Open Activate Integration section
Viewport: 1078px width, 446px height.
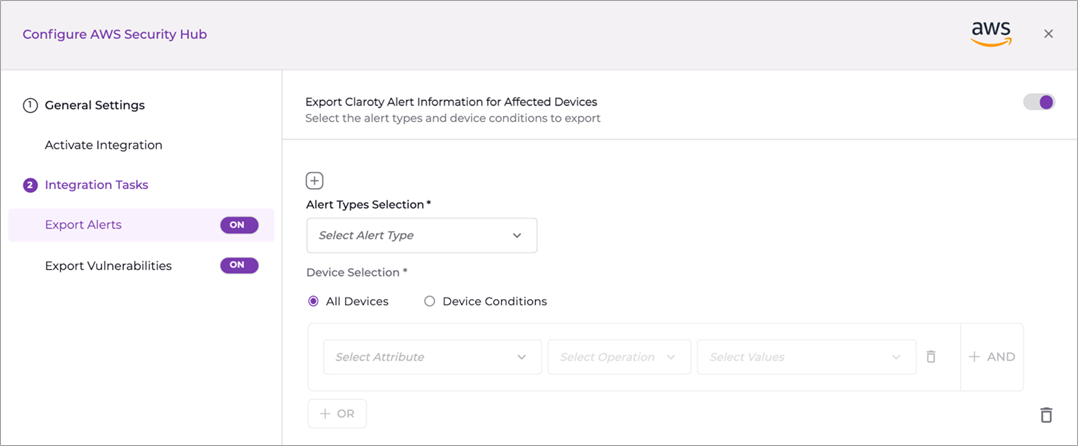point(104,146)
